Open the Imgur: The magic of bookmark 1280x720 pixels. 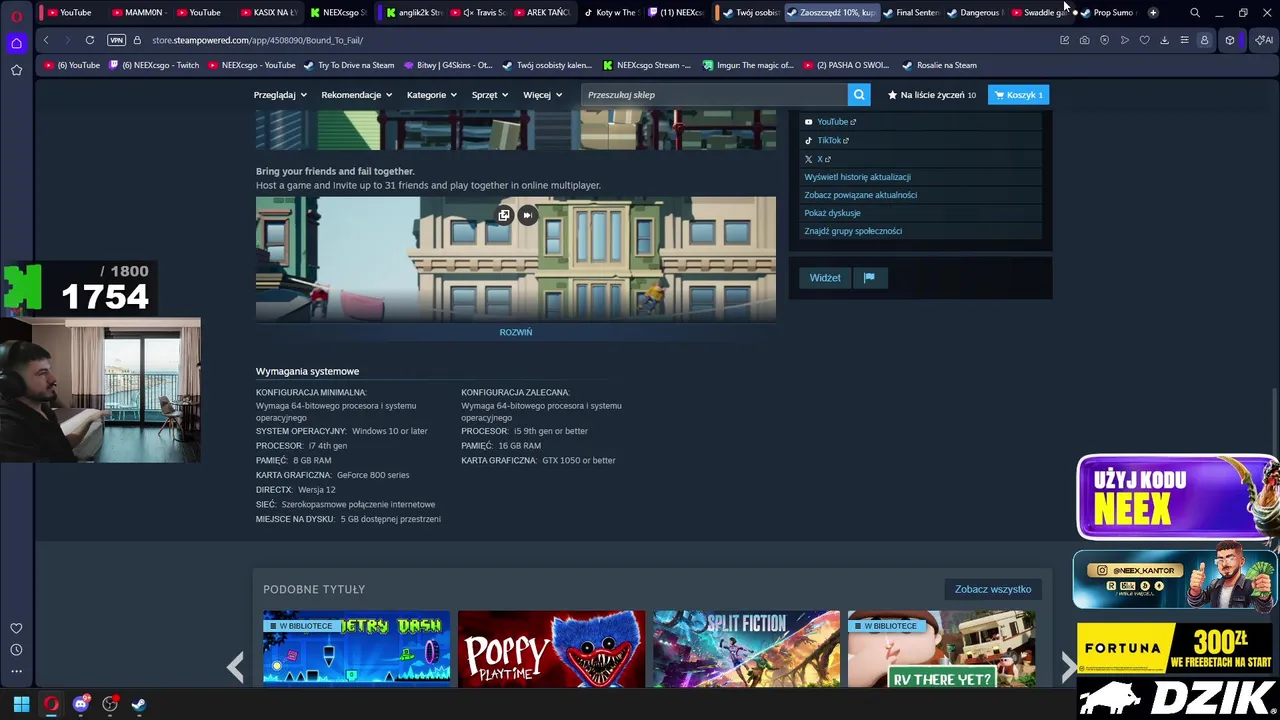[x=747, y=65]
